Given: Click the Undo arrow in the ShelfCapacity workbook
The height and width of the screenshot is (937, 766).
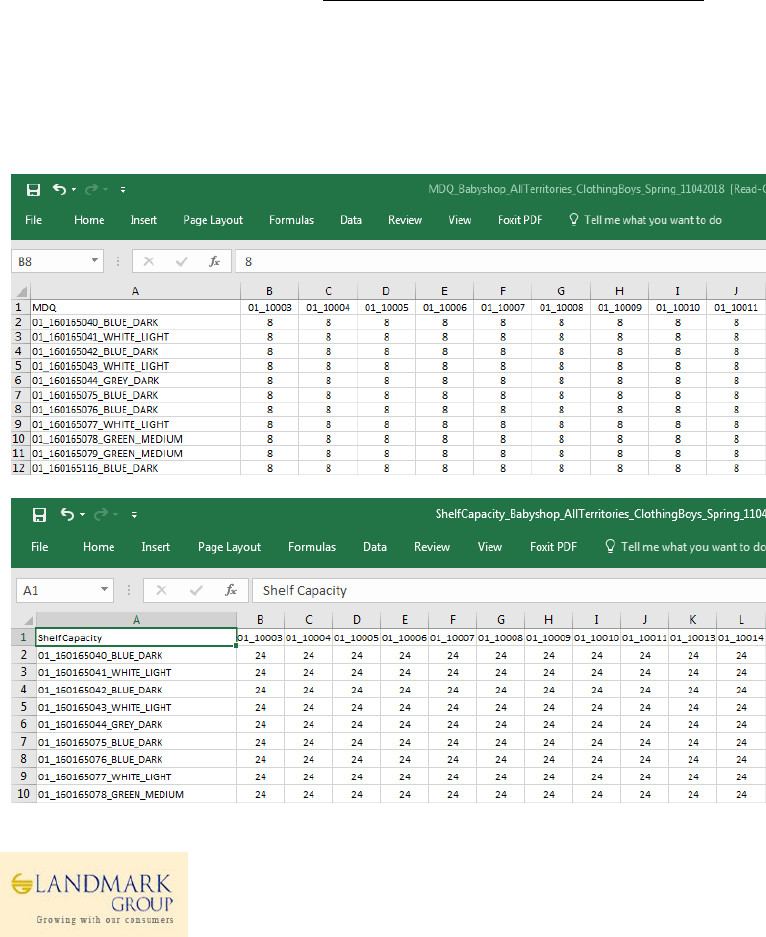Looking at the screenshot, I should point(68,514).
